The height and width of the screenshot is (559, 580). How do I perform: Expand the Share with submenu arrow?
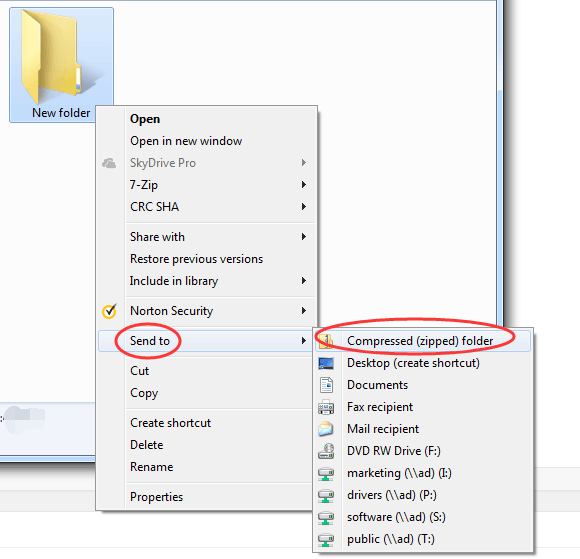click(304, 237)
